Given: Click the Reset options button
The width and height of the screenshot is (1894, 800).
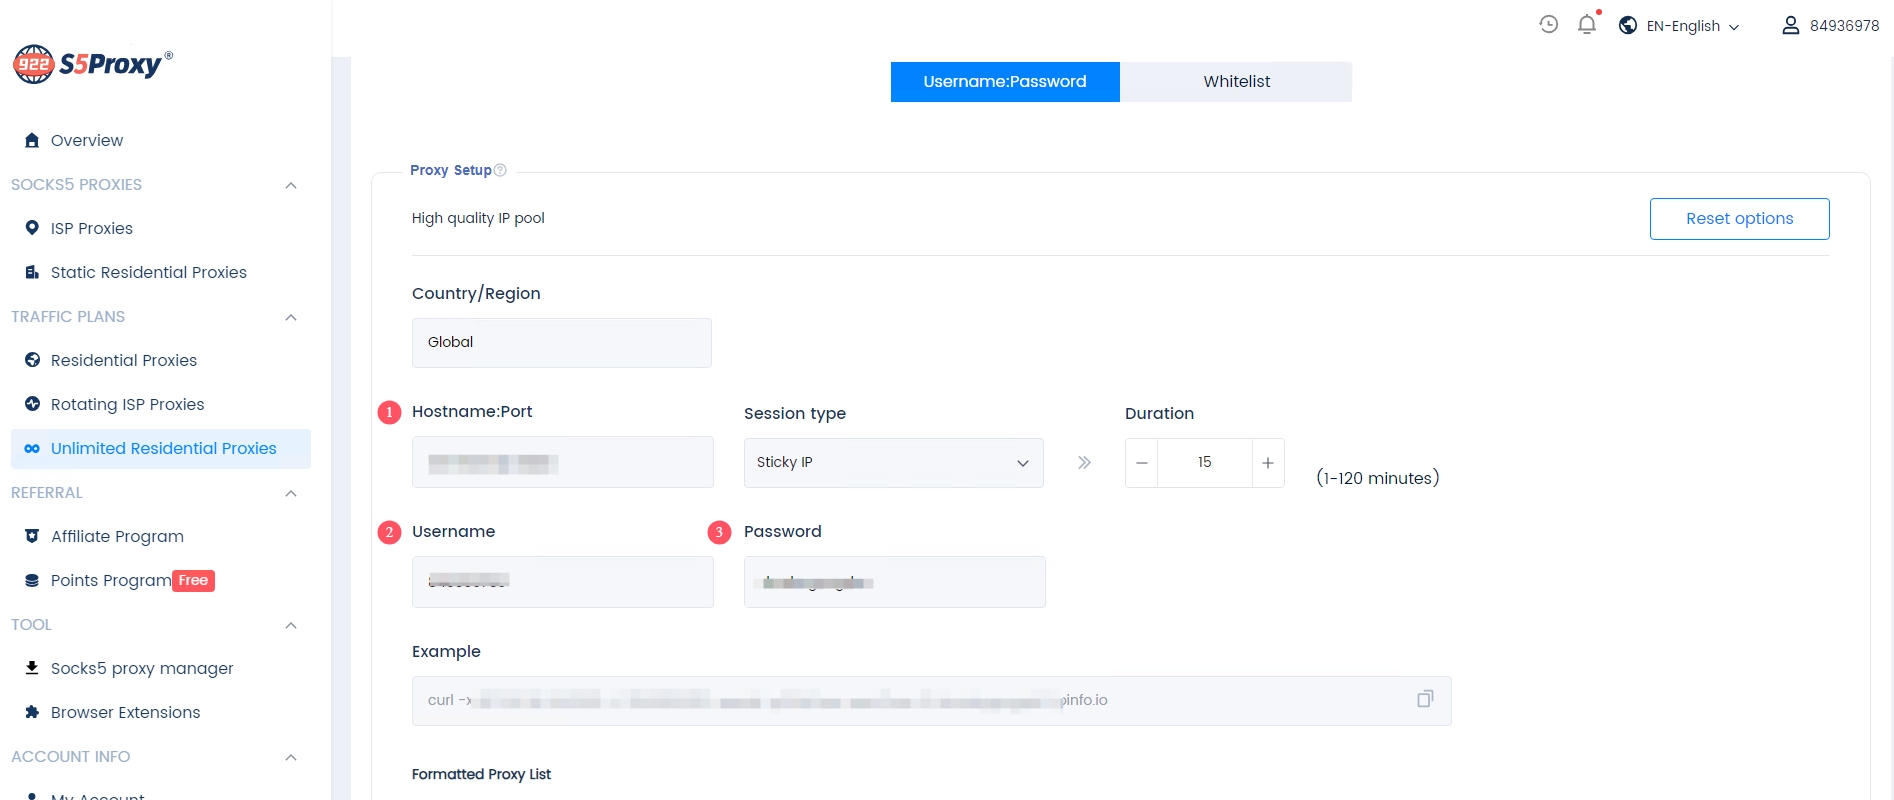Looking at the screenshot, I should click(x=1739, y=219).
